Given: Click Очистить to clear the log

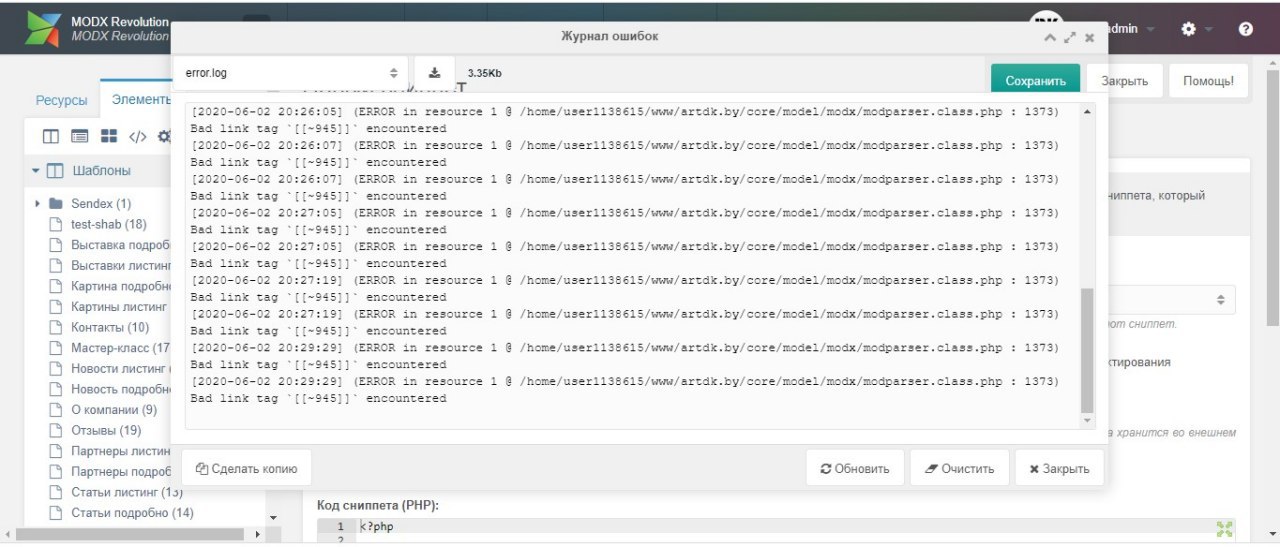Looking at the screenshot, I should click(960, 468).
